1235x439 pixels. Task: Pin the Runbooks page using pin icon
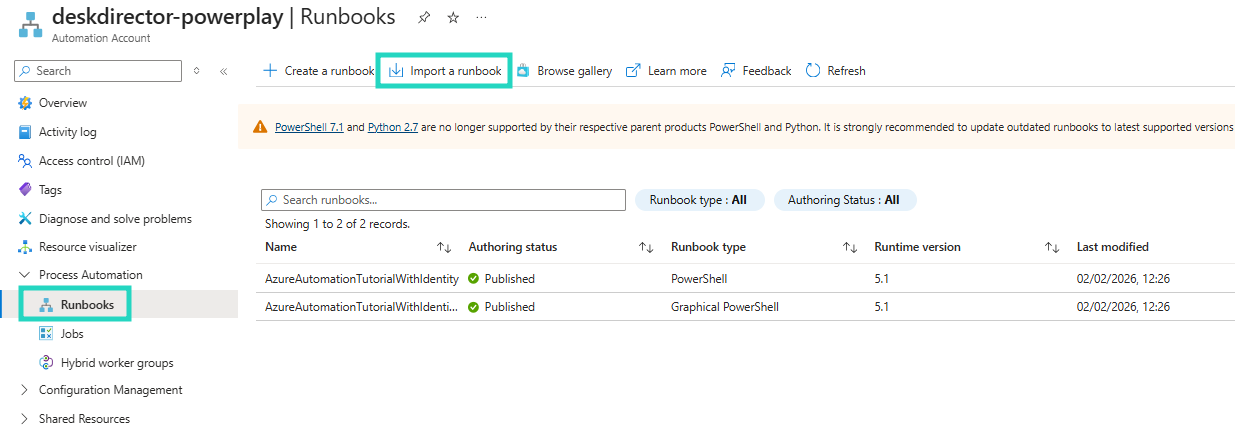tap(424, 18)
